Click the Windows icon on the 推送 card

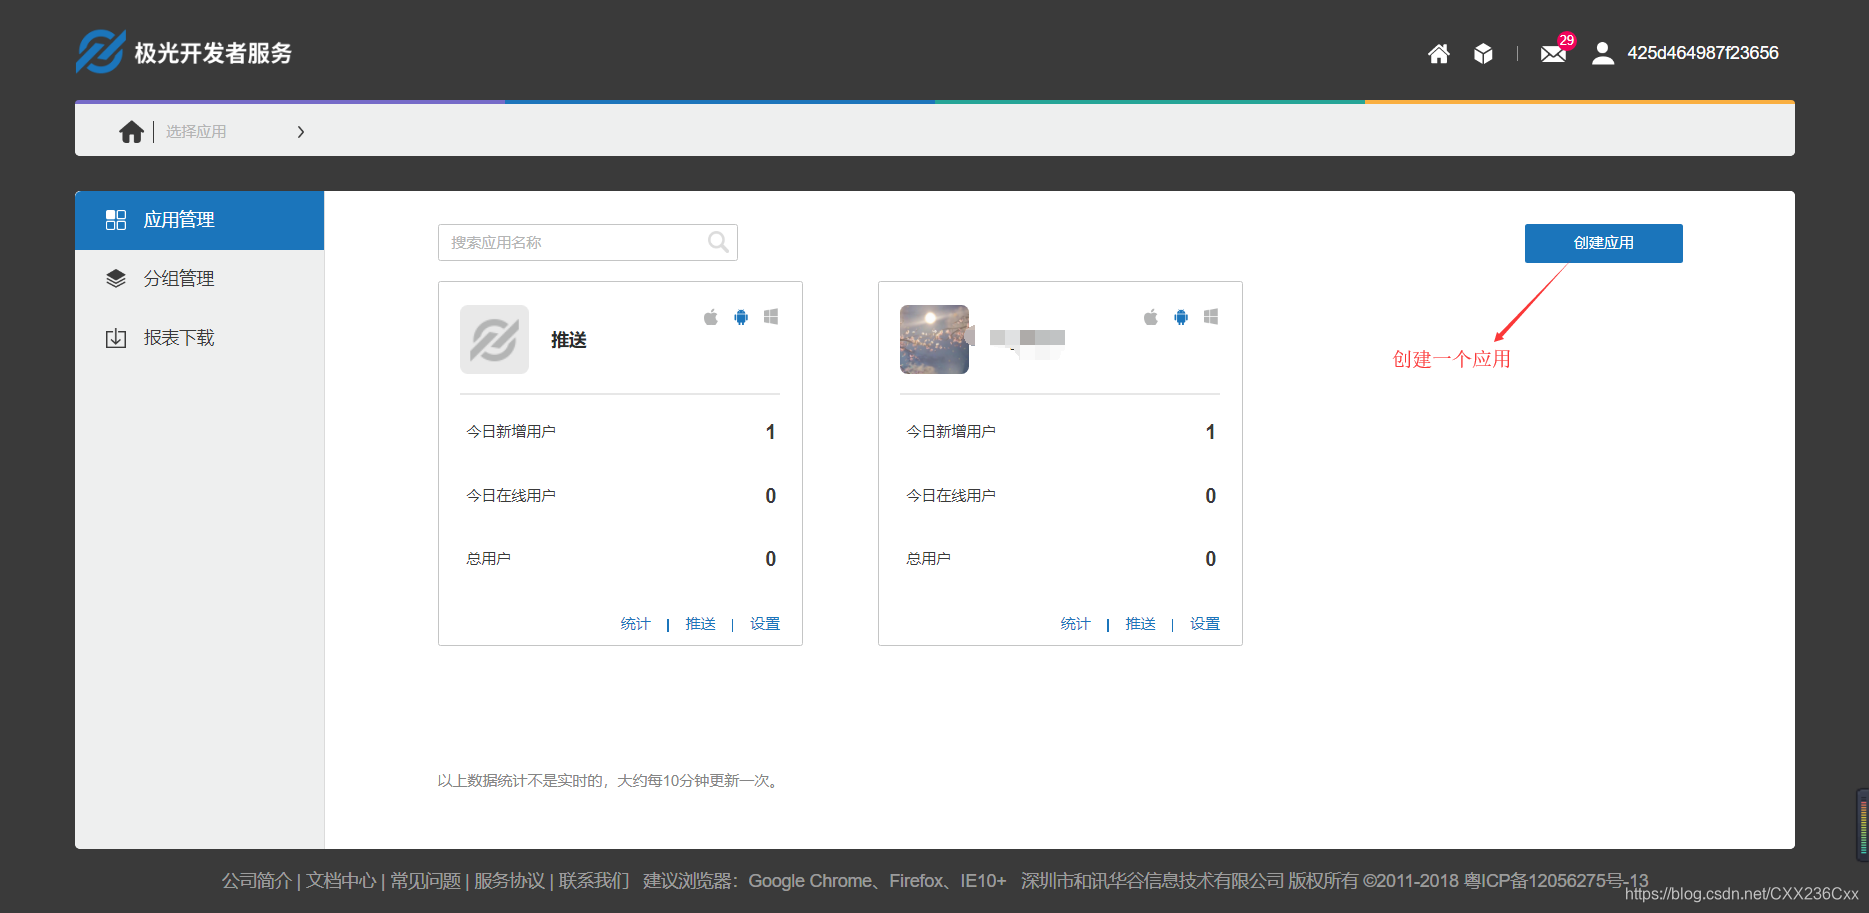tap(771, 317)
